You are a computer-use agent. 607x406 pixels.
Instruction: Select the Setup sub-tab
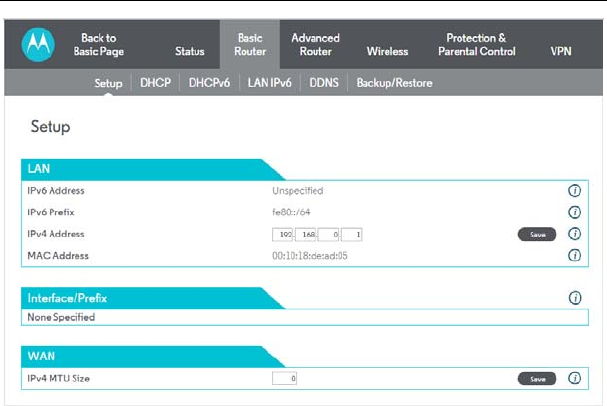point(108,83)
